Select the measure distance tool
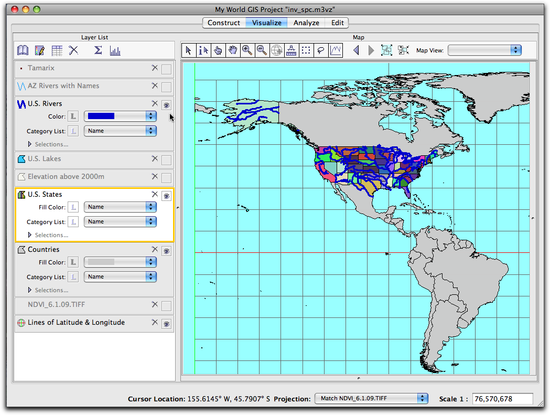550x415 pixels. pyautogui.click(x=291, y=51)
